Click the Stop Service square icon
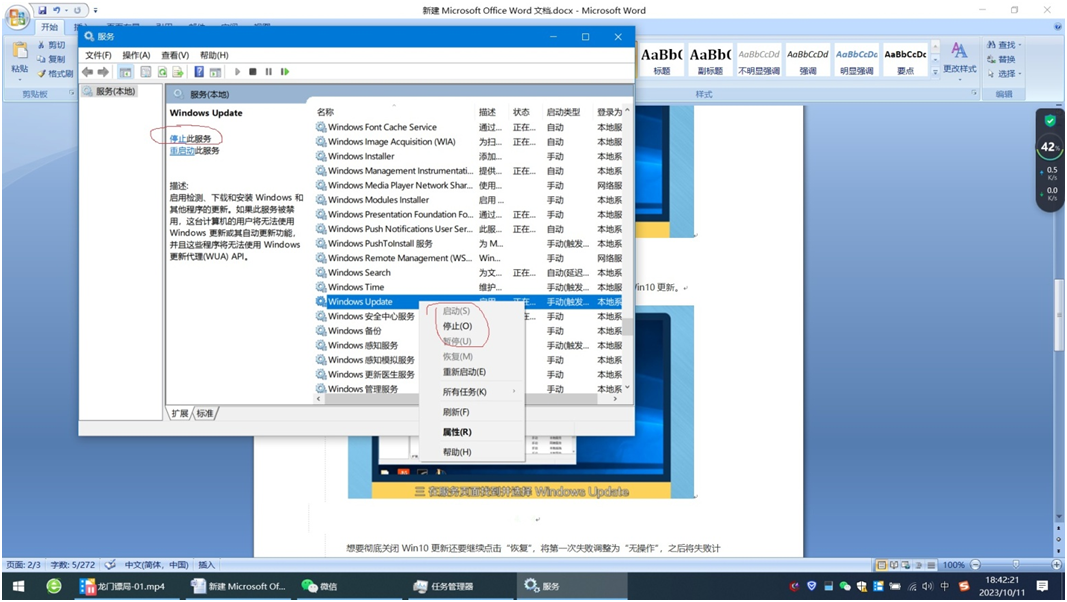 253,72
